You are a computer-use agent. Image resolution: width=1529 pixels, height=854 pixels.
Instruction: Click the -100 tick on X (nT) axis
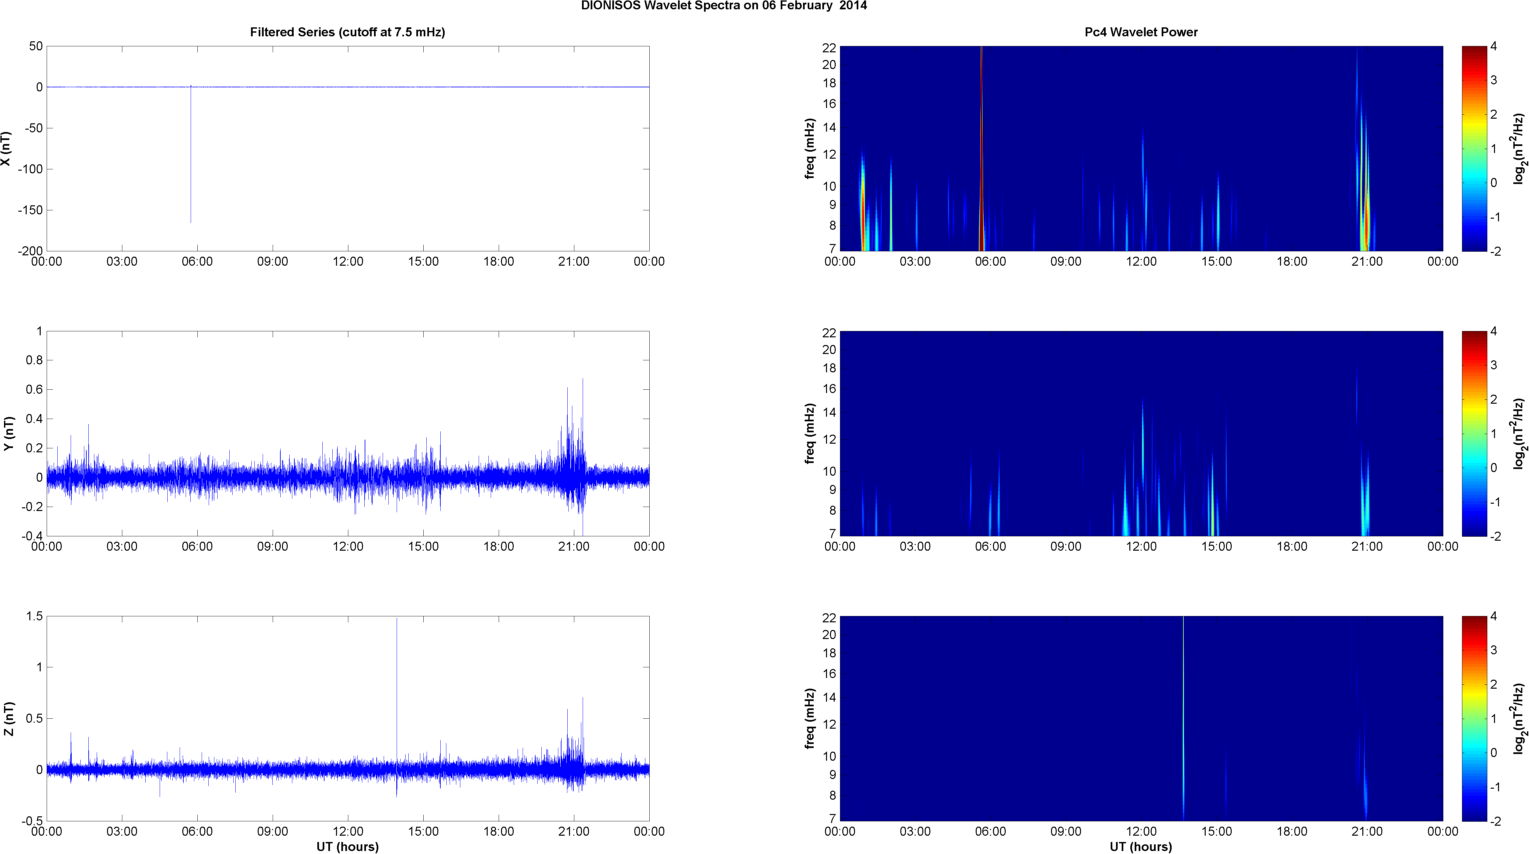coord(29,169)
